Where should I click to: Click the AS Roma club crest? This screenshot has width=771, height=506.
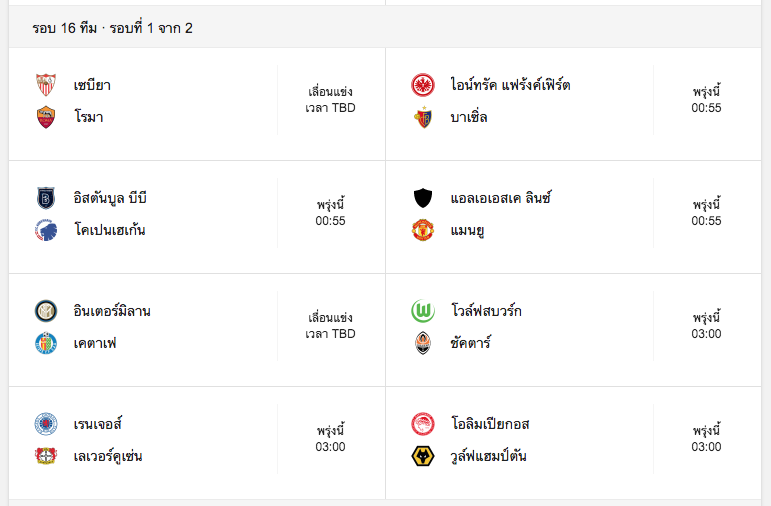(x=46, y=117)
